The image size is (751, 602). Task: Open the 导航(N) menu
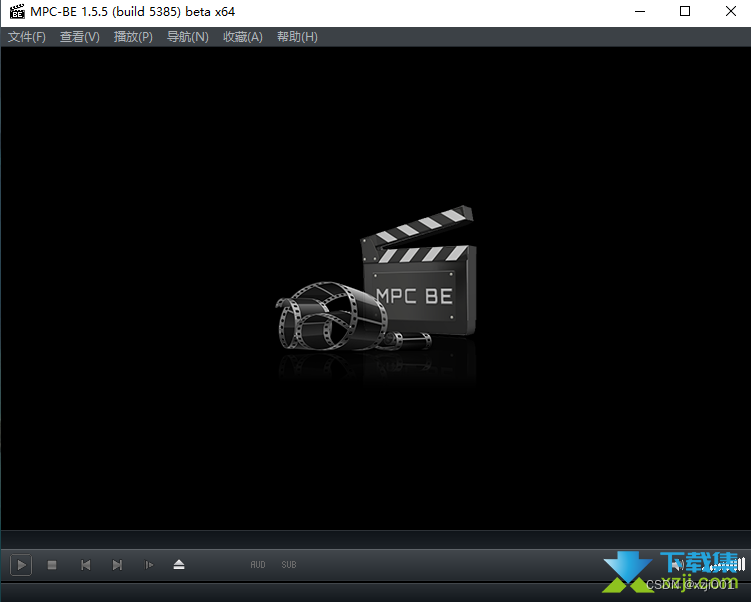(188, 37)
